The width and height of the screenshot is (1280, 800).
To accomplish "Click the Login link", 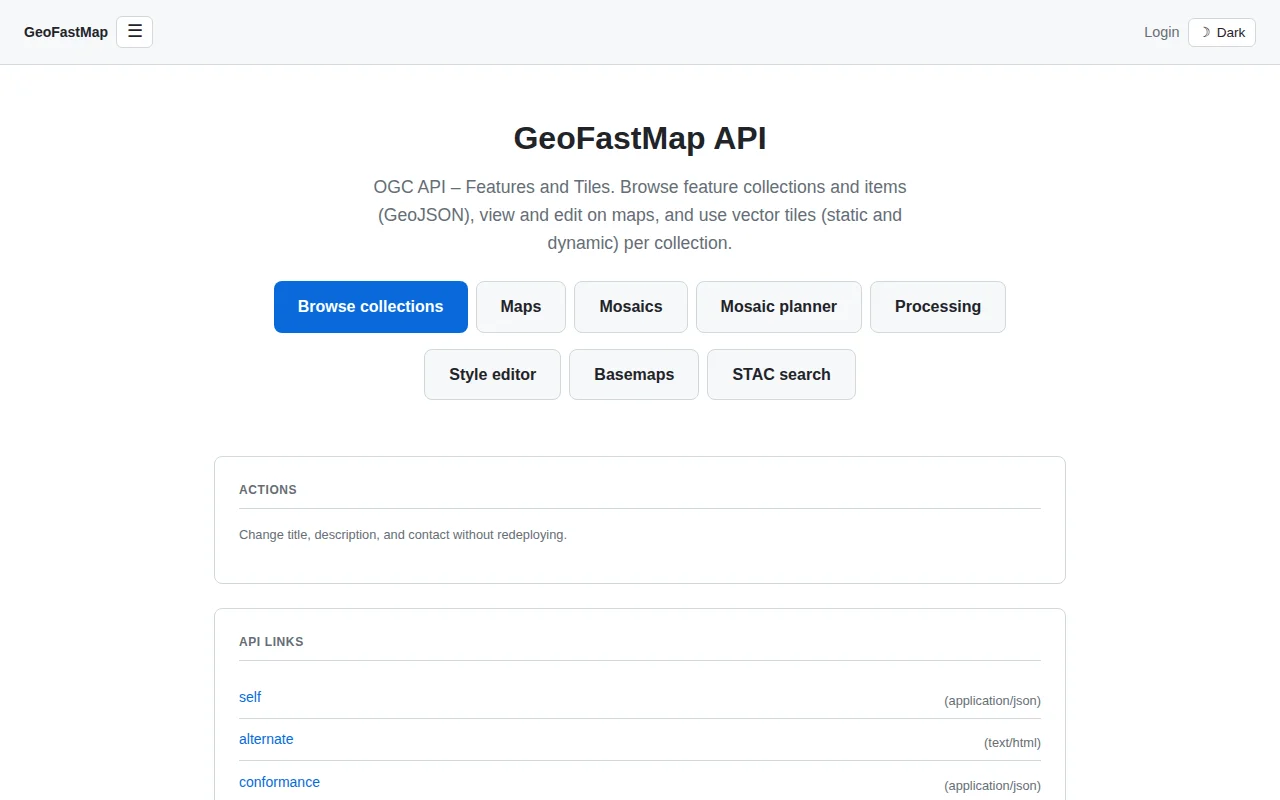I will [x=1161, y=32].
